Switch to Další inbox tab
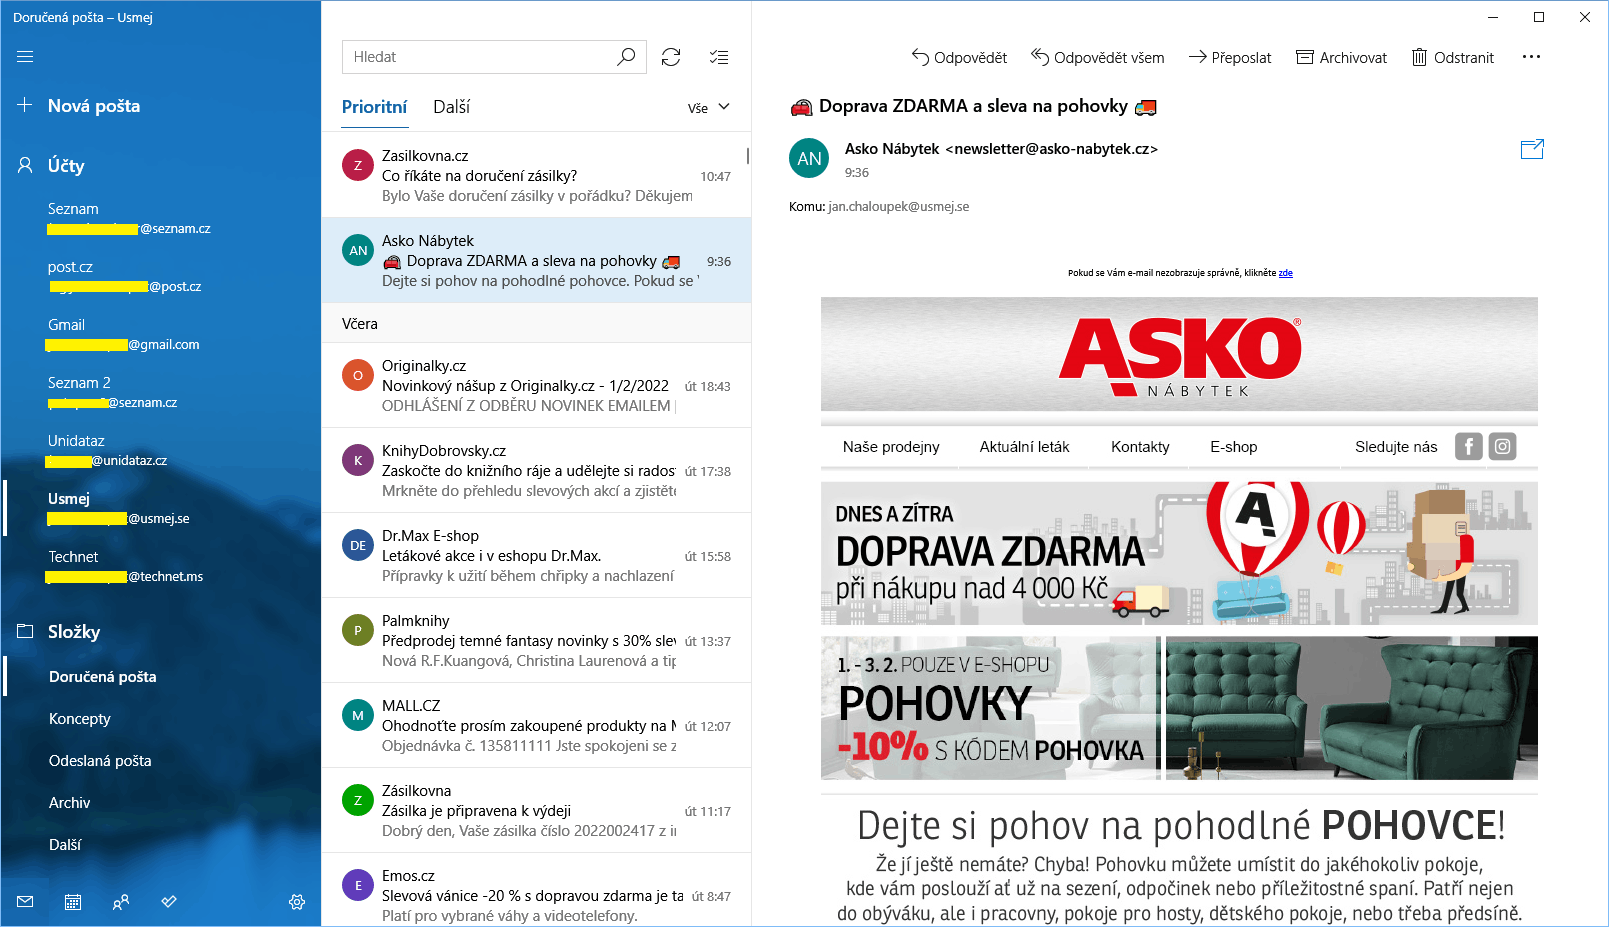1609x927 pixels. point(451,107)
